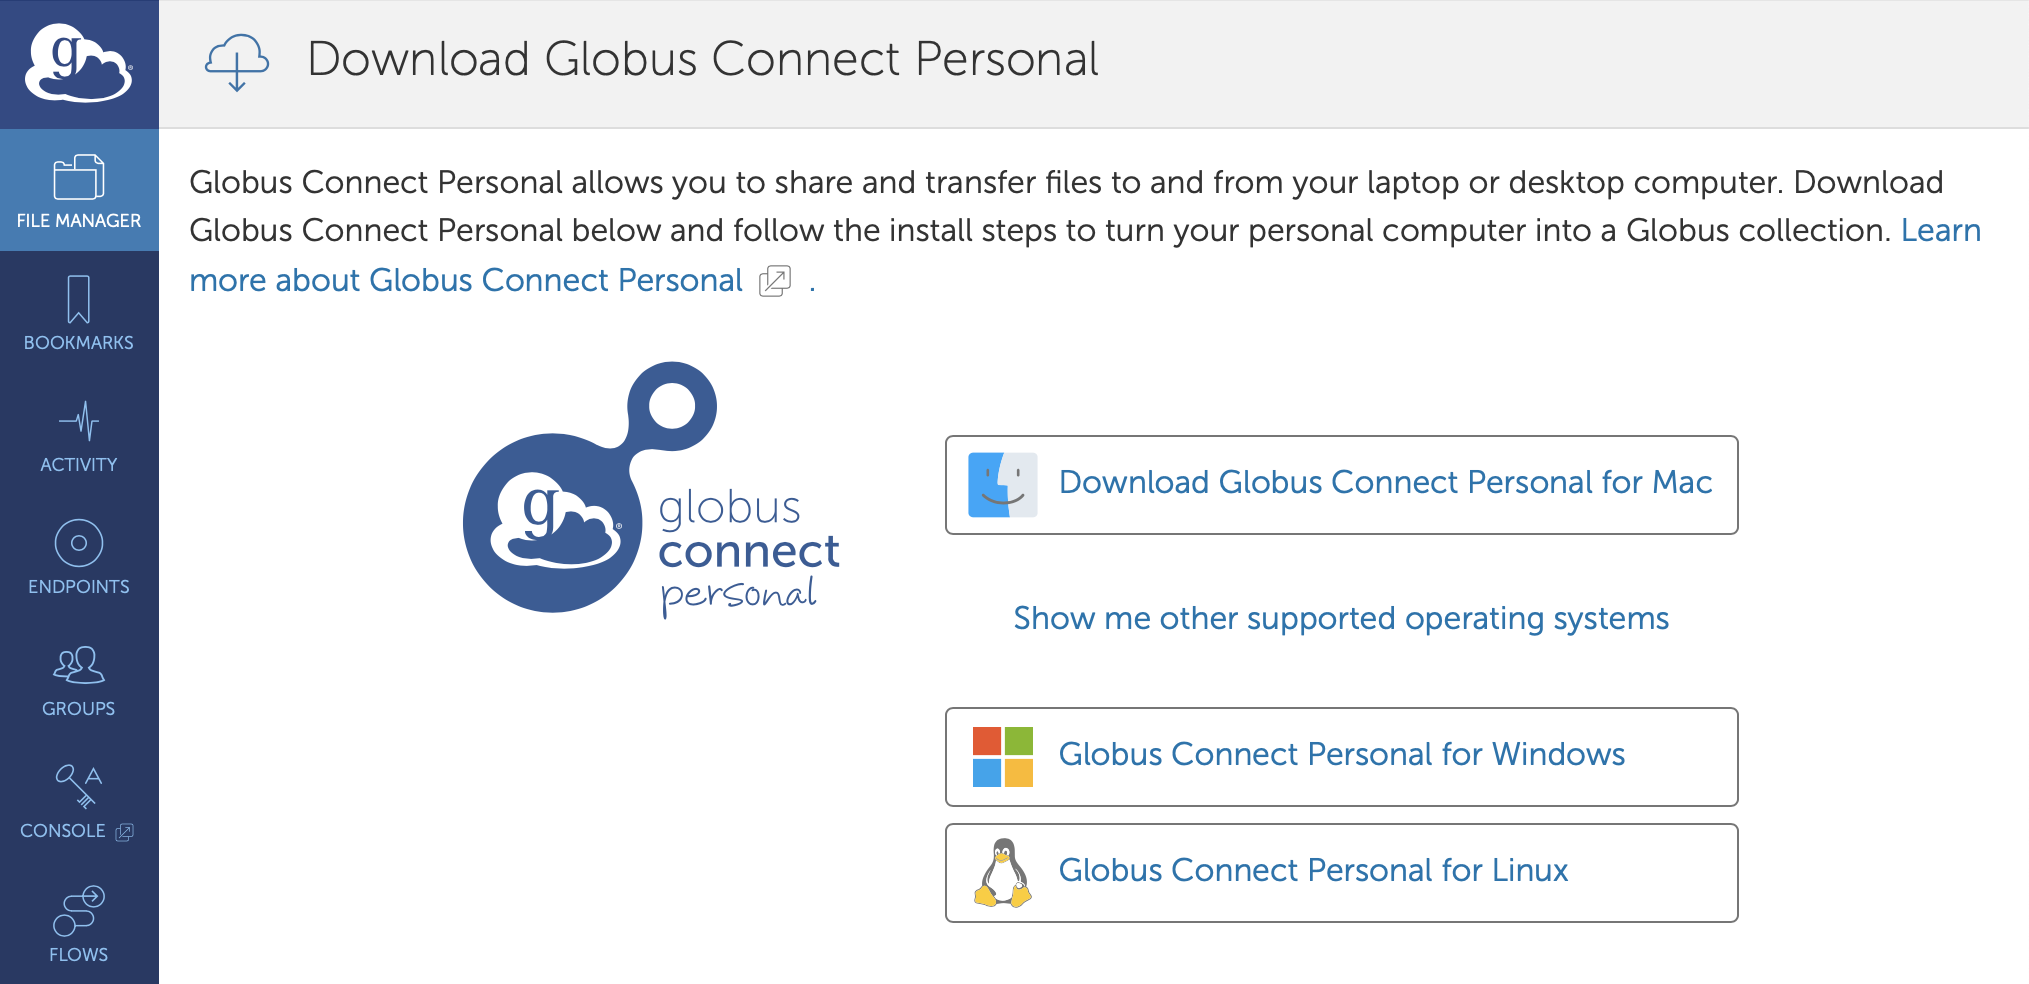
Task: Click the cloud download header icon
Action: [x=237, y=62]
